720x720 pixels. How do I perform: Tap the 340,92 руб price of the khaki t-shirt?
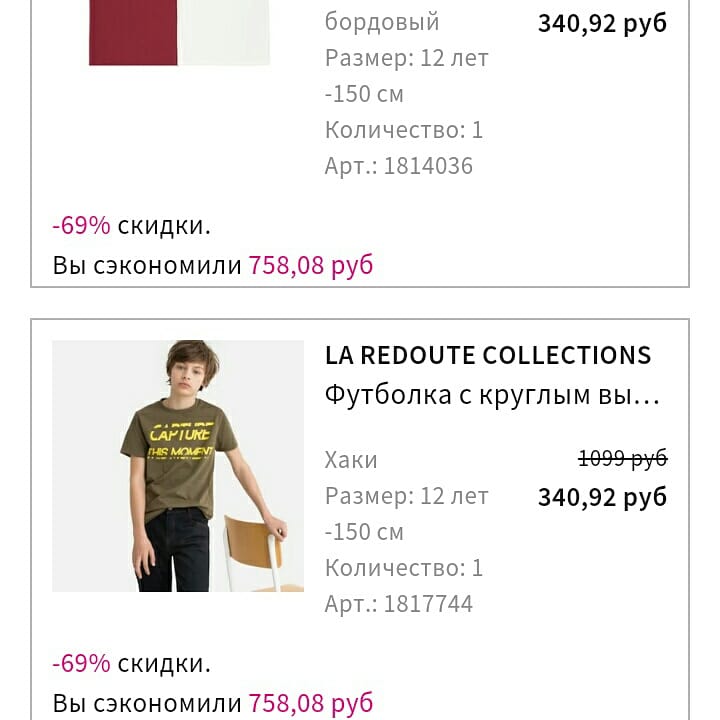coord(602,497)
